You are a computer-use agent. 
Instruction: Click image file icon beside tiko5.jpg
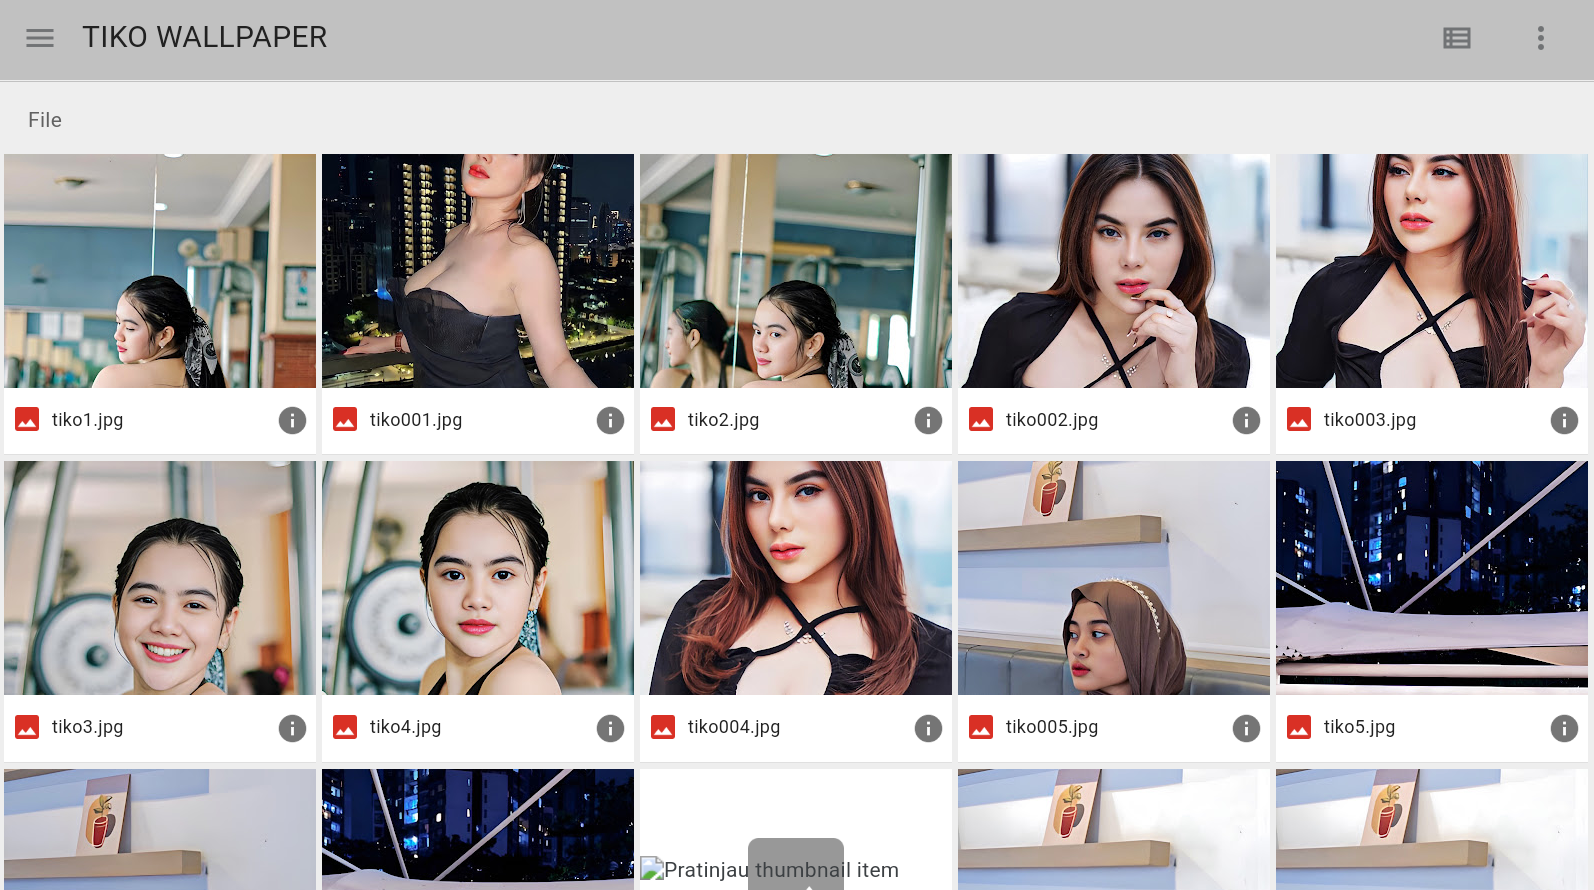pyautogui.click(x=1299, y=727)
